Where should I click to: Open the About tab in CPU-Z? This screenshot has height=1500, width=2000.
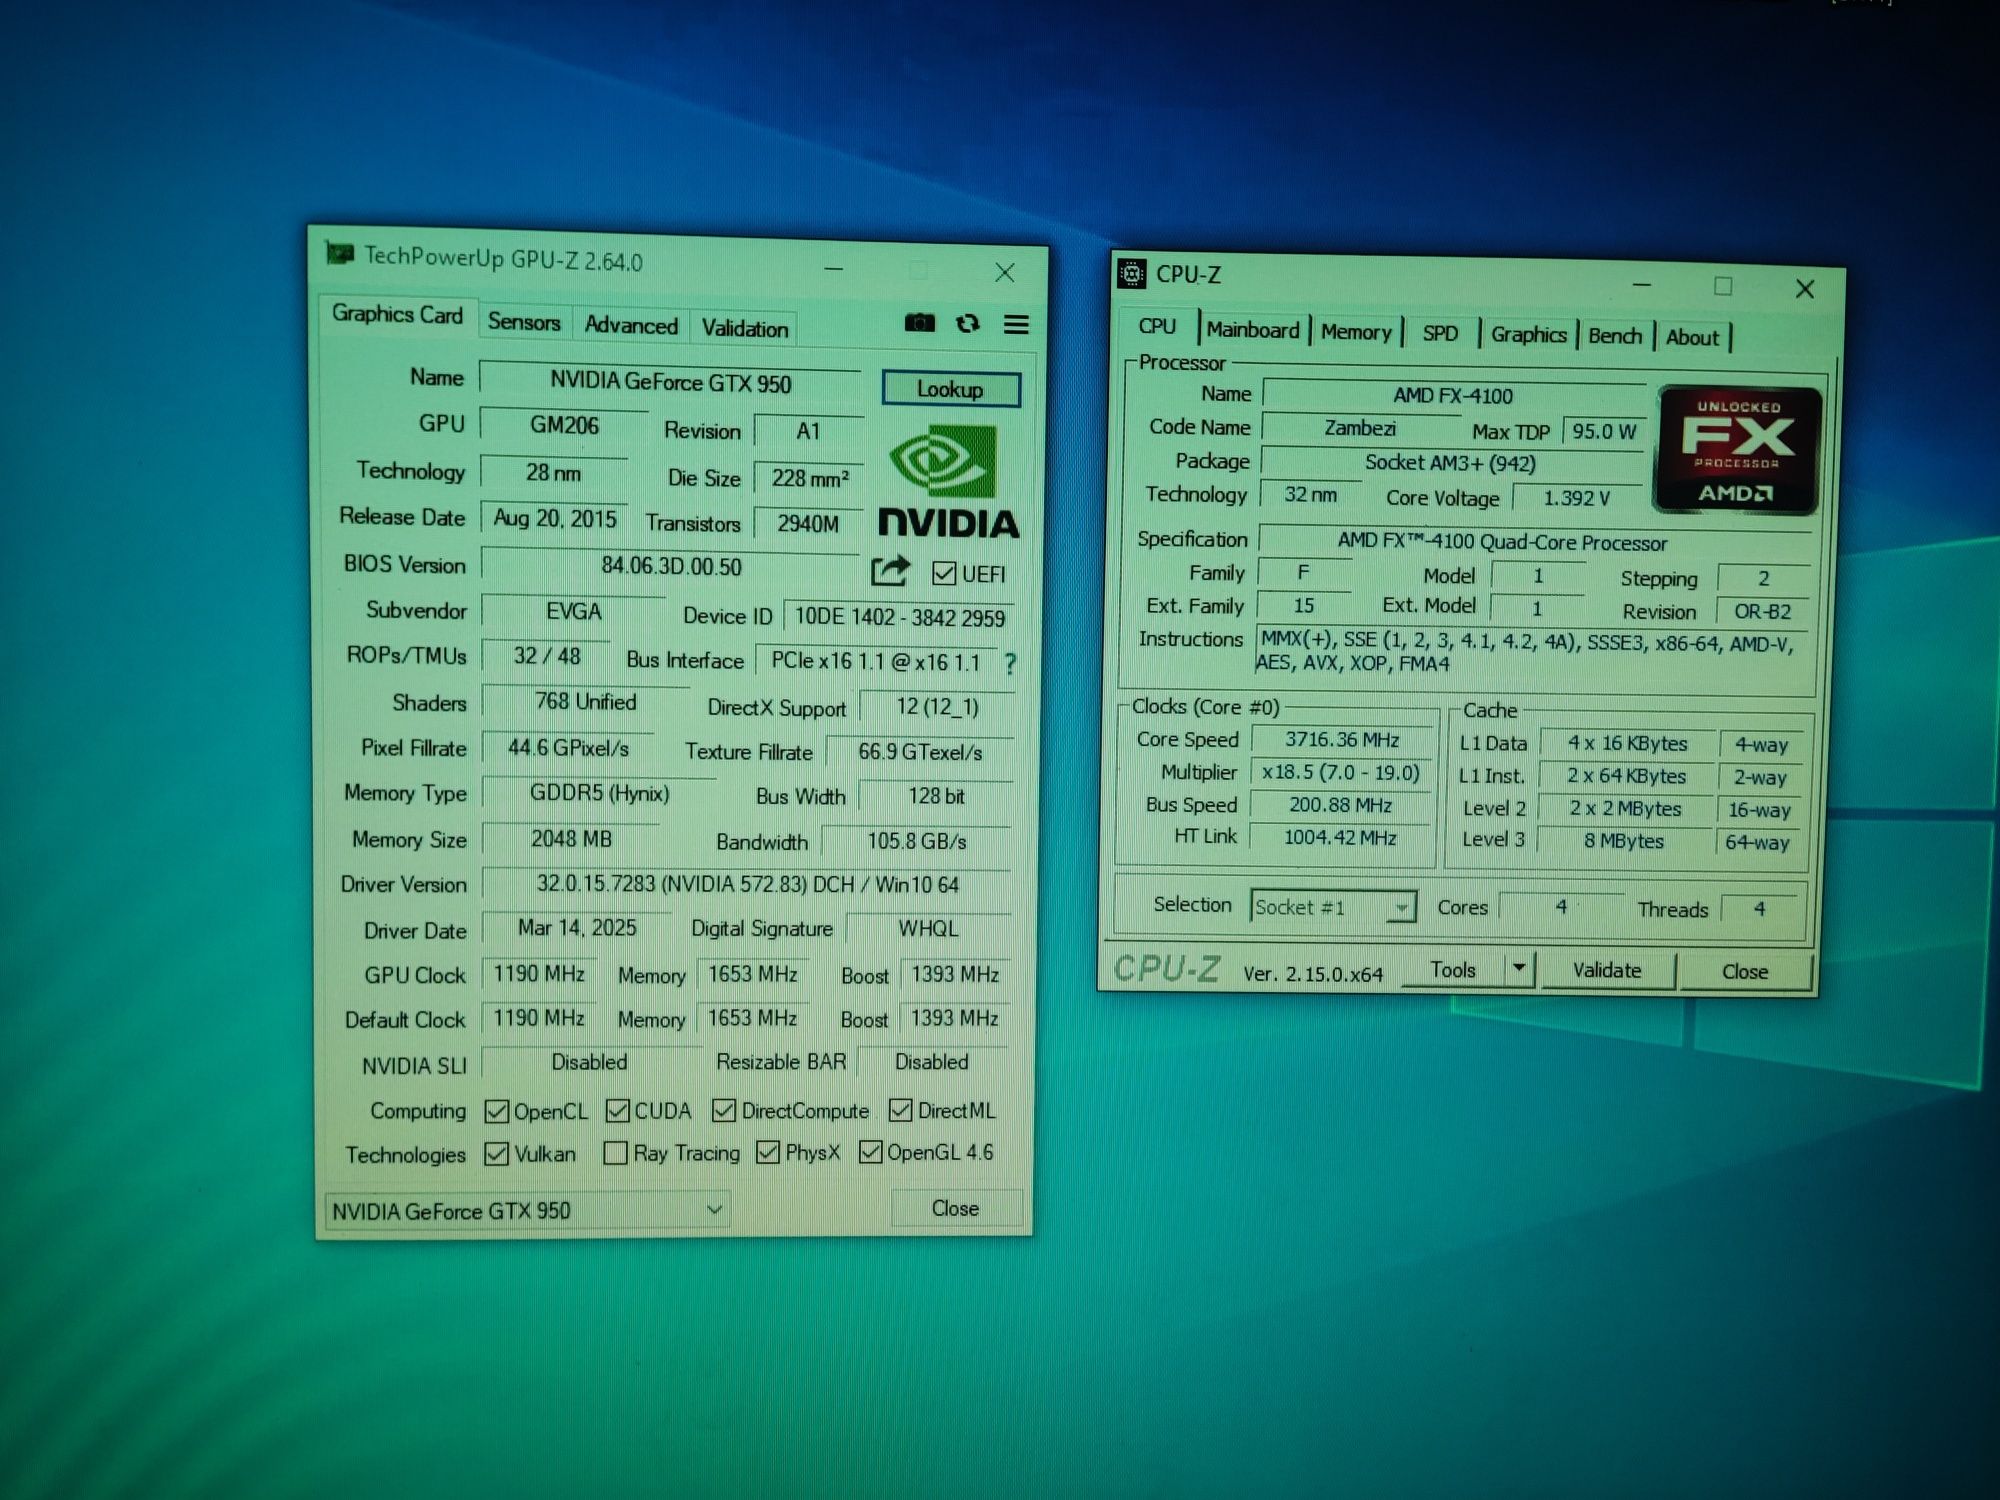[1692, 337]
